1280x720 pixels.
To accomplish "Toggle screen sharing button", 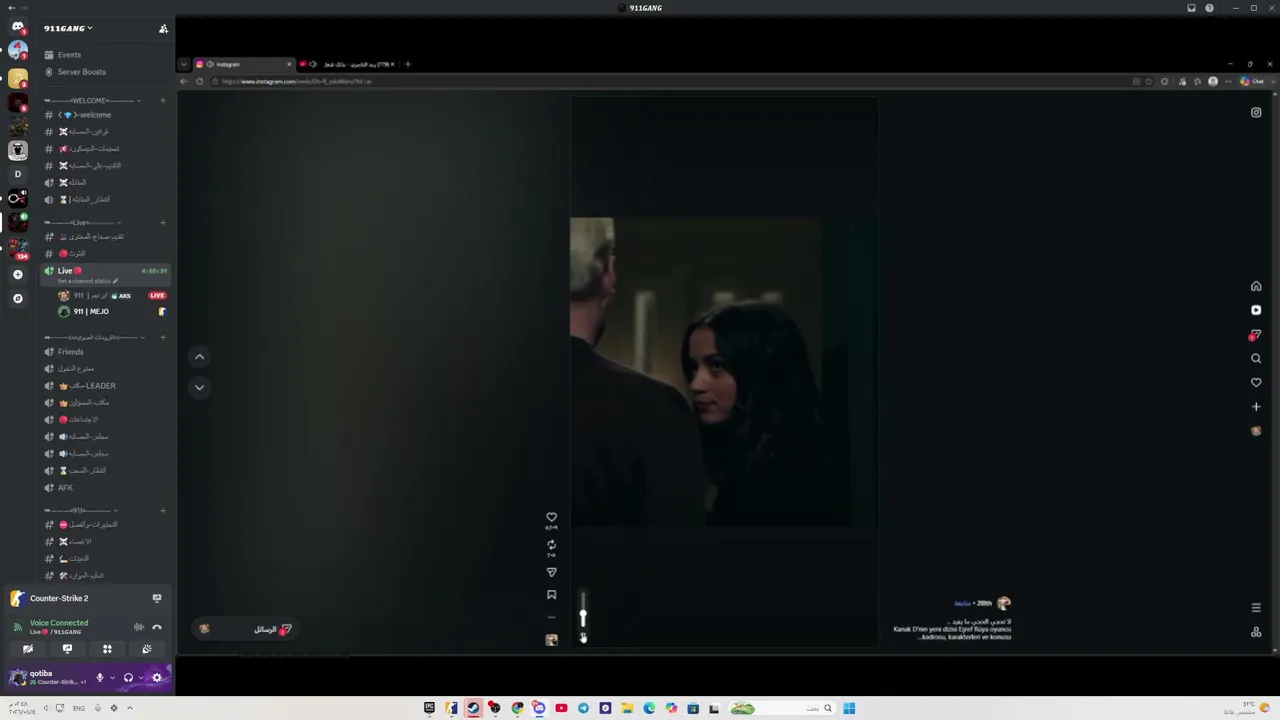I will (67, 649).
